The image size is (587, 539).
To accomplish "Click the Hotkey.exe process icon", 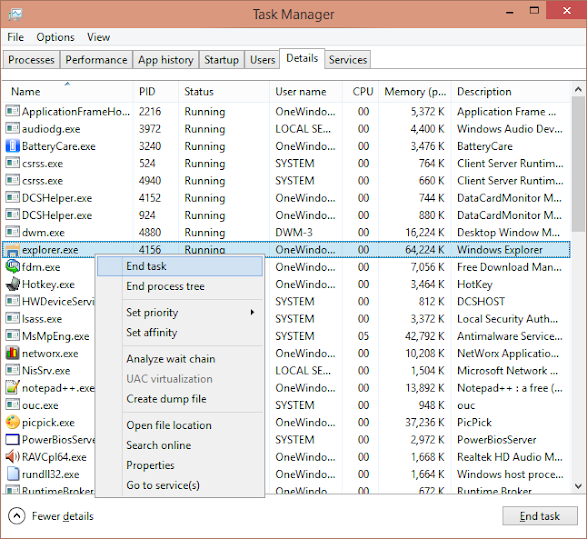I will [x=12, y=284].
